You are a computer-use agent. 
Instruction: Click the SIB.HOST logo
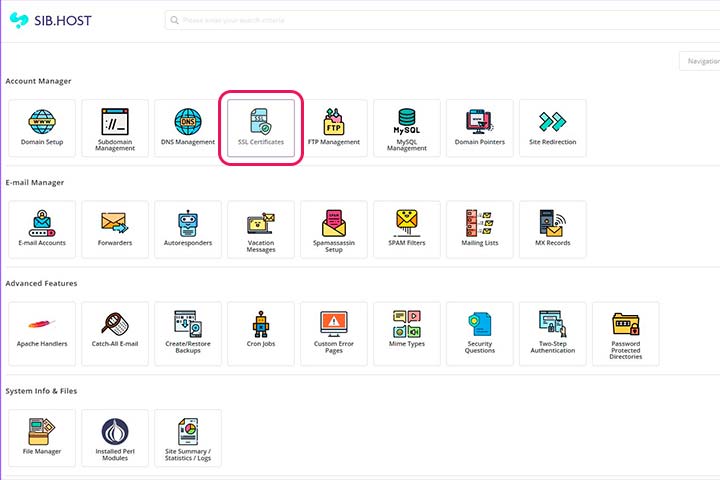tap(51, 20)
